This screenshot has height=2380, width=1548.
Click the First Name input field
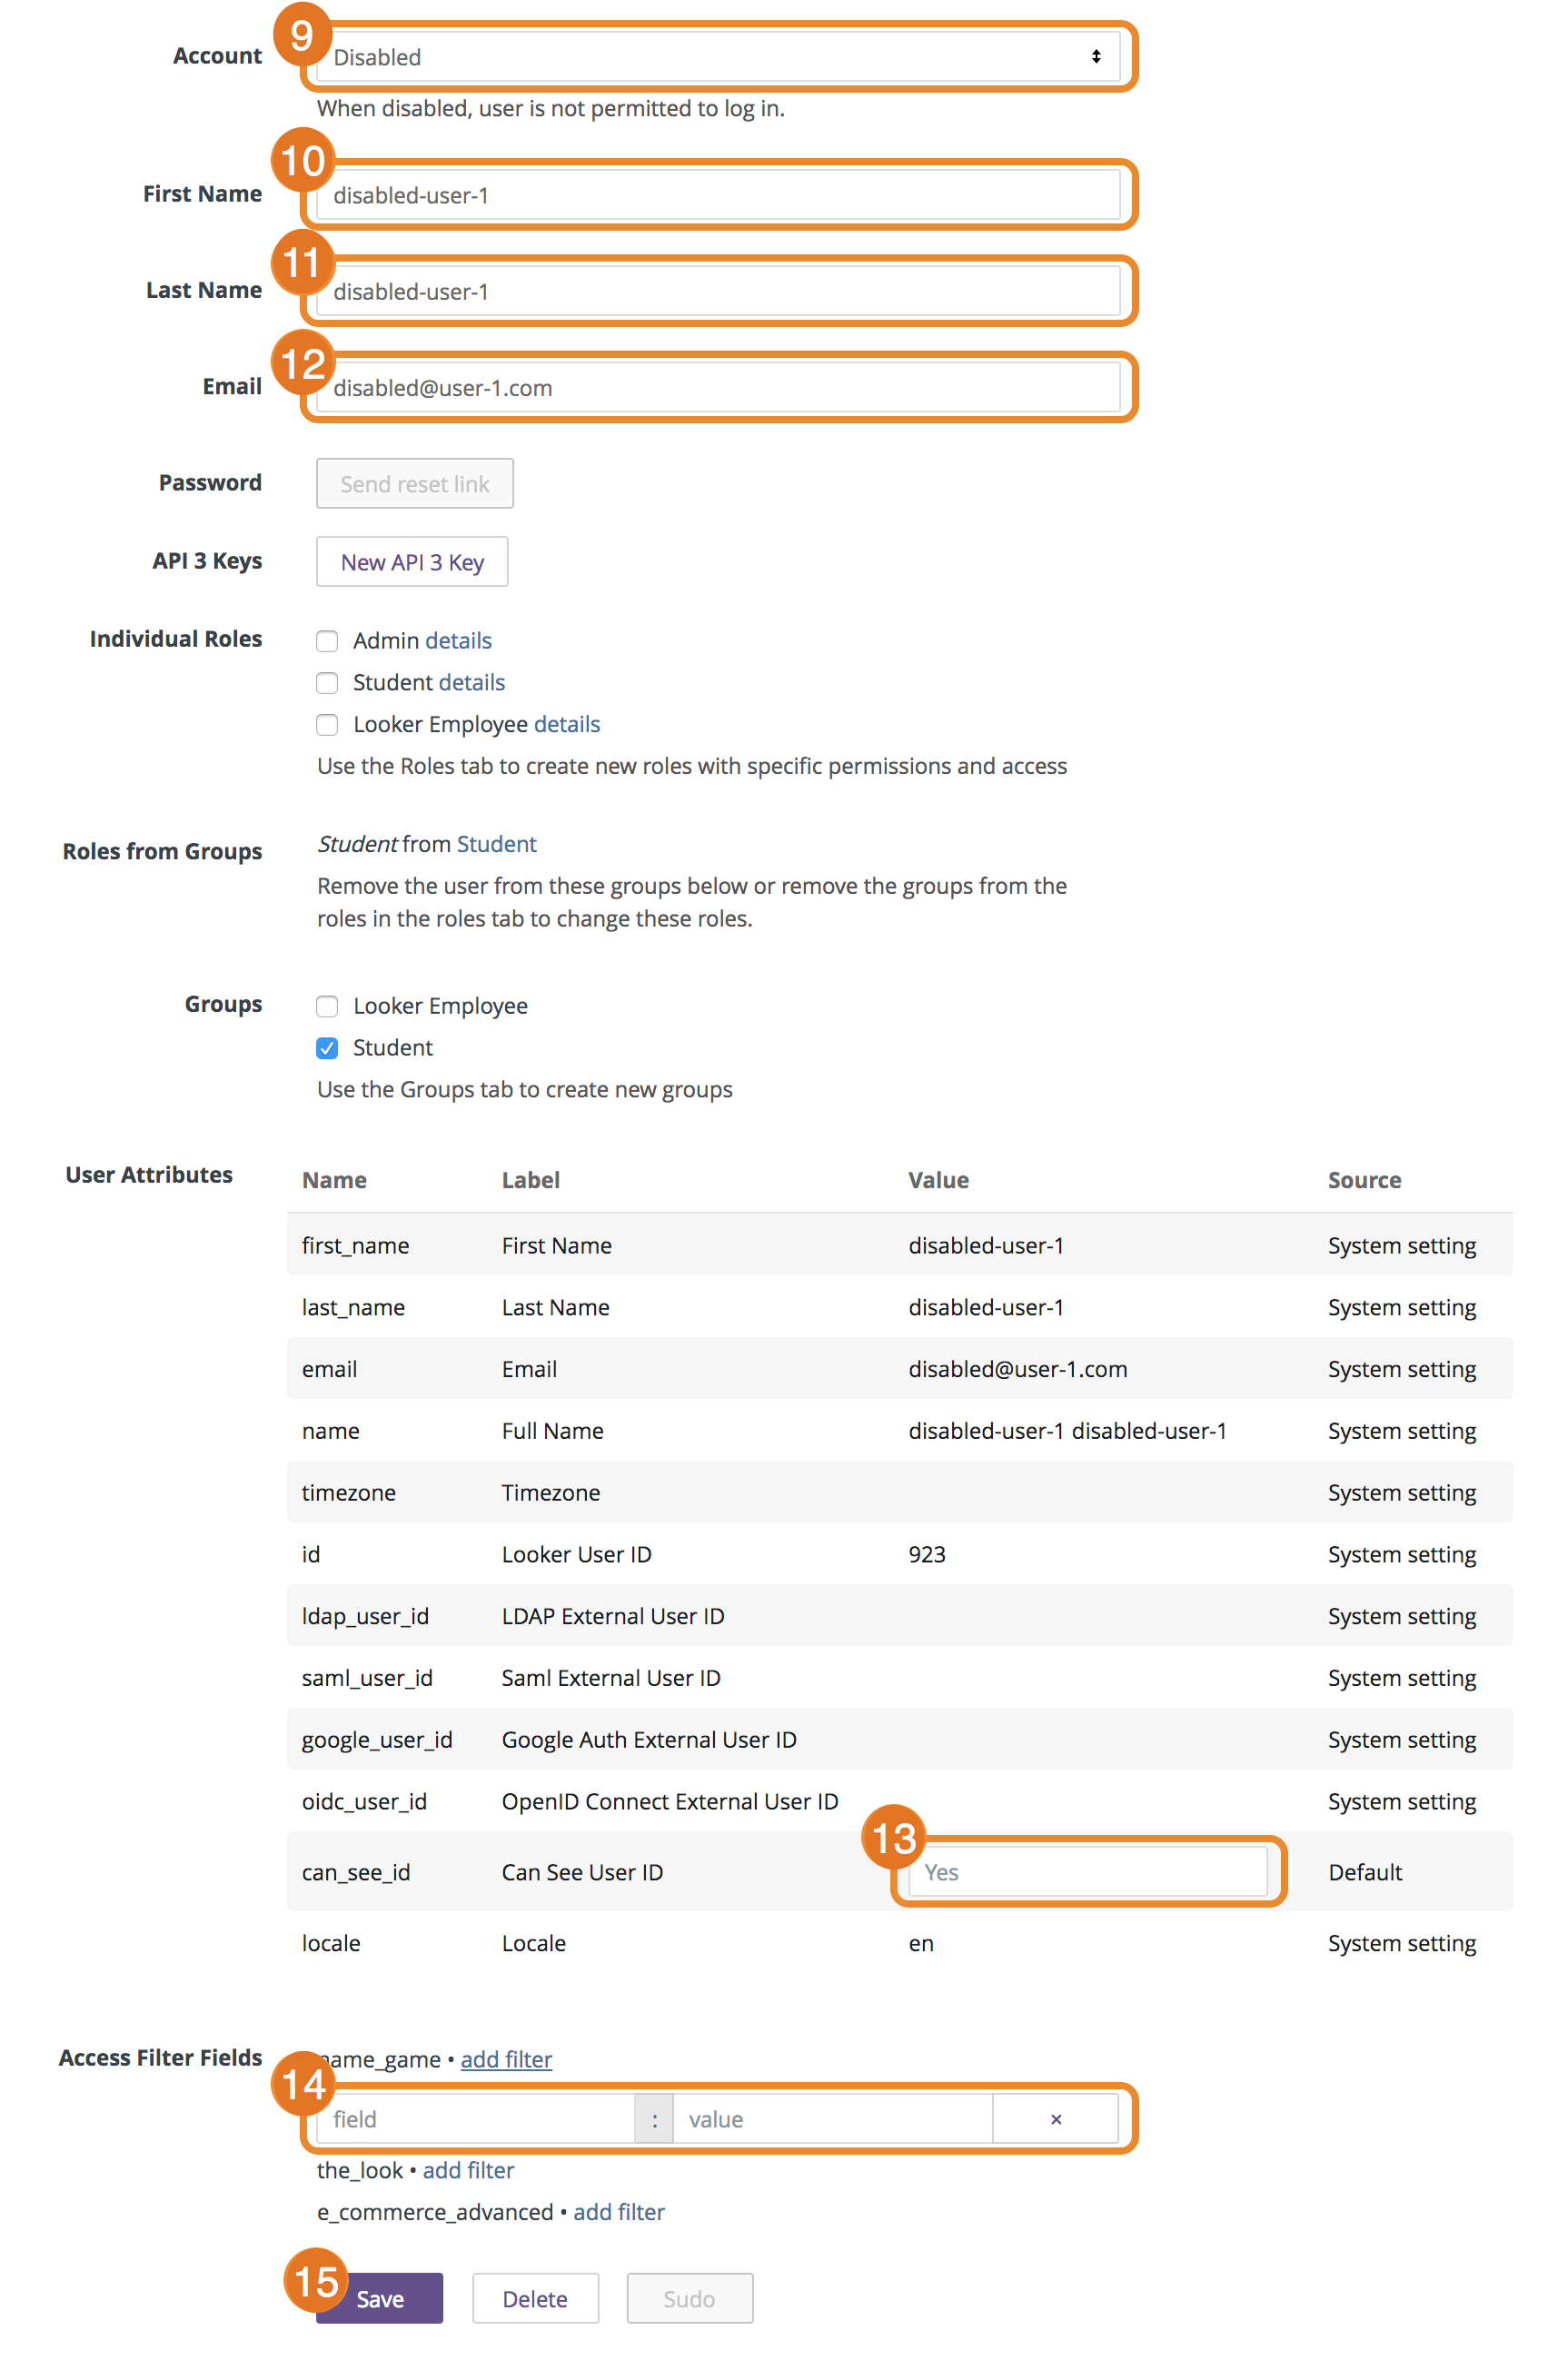(716, 195)
